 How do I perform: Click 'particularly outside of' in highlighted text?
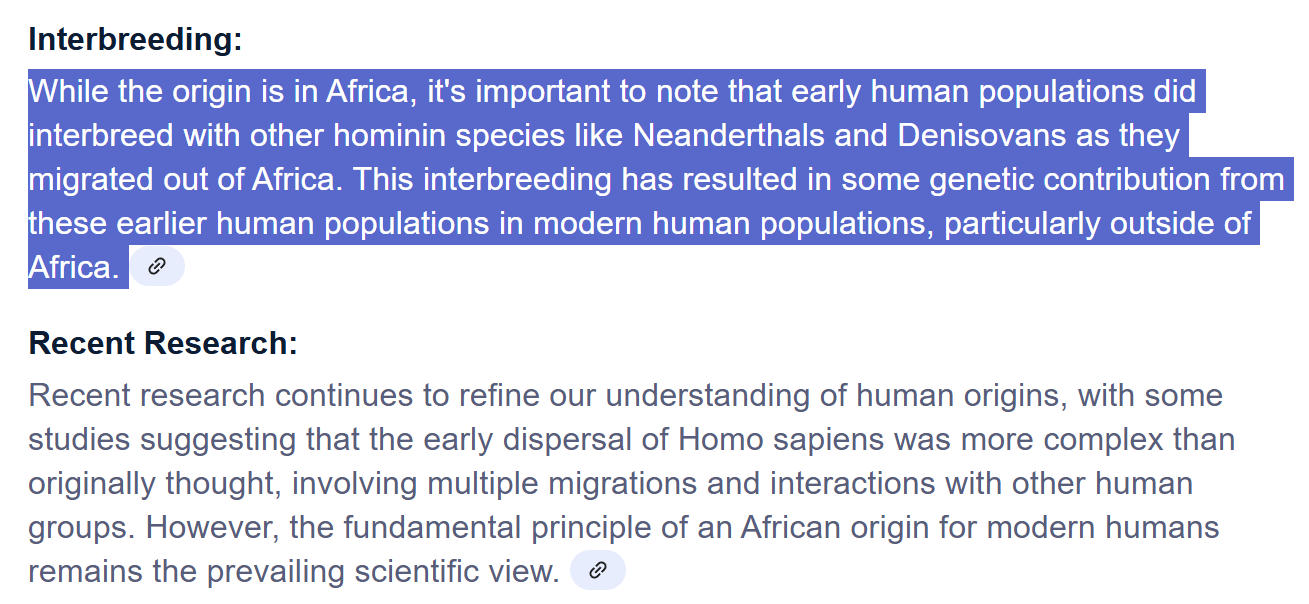(1097, 223)
